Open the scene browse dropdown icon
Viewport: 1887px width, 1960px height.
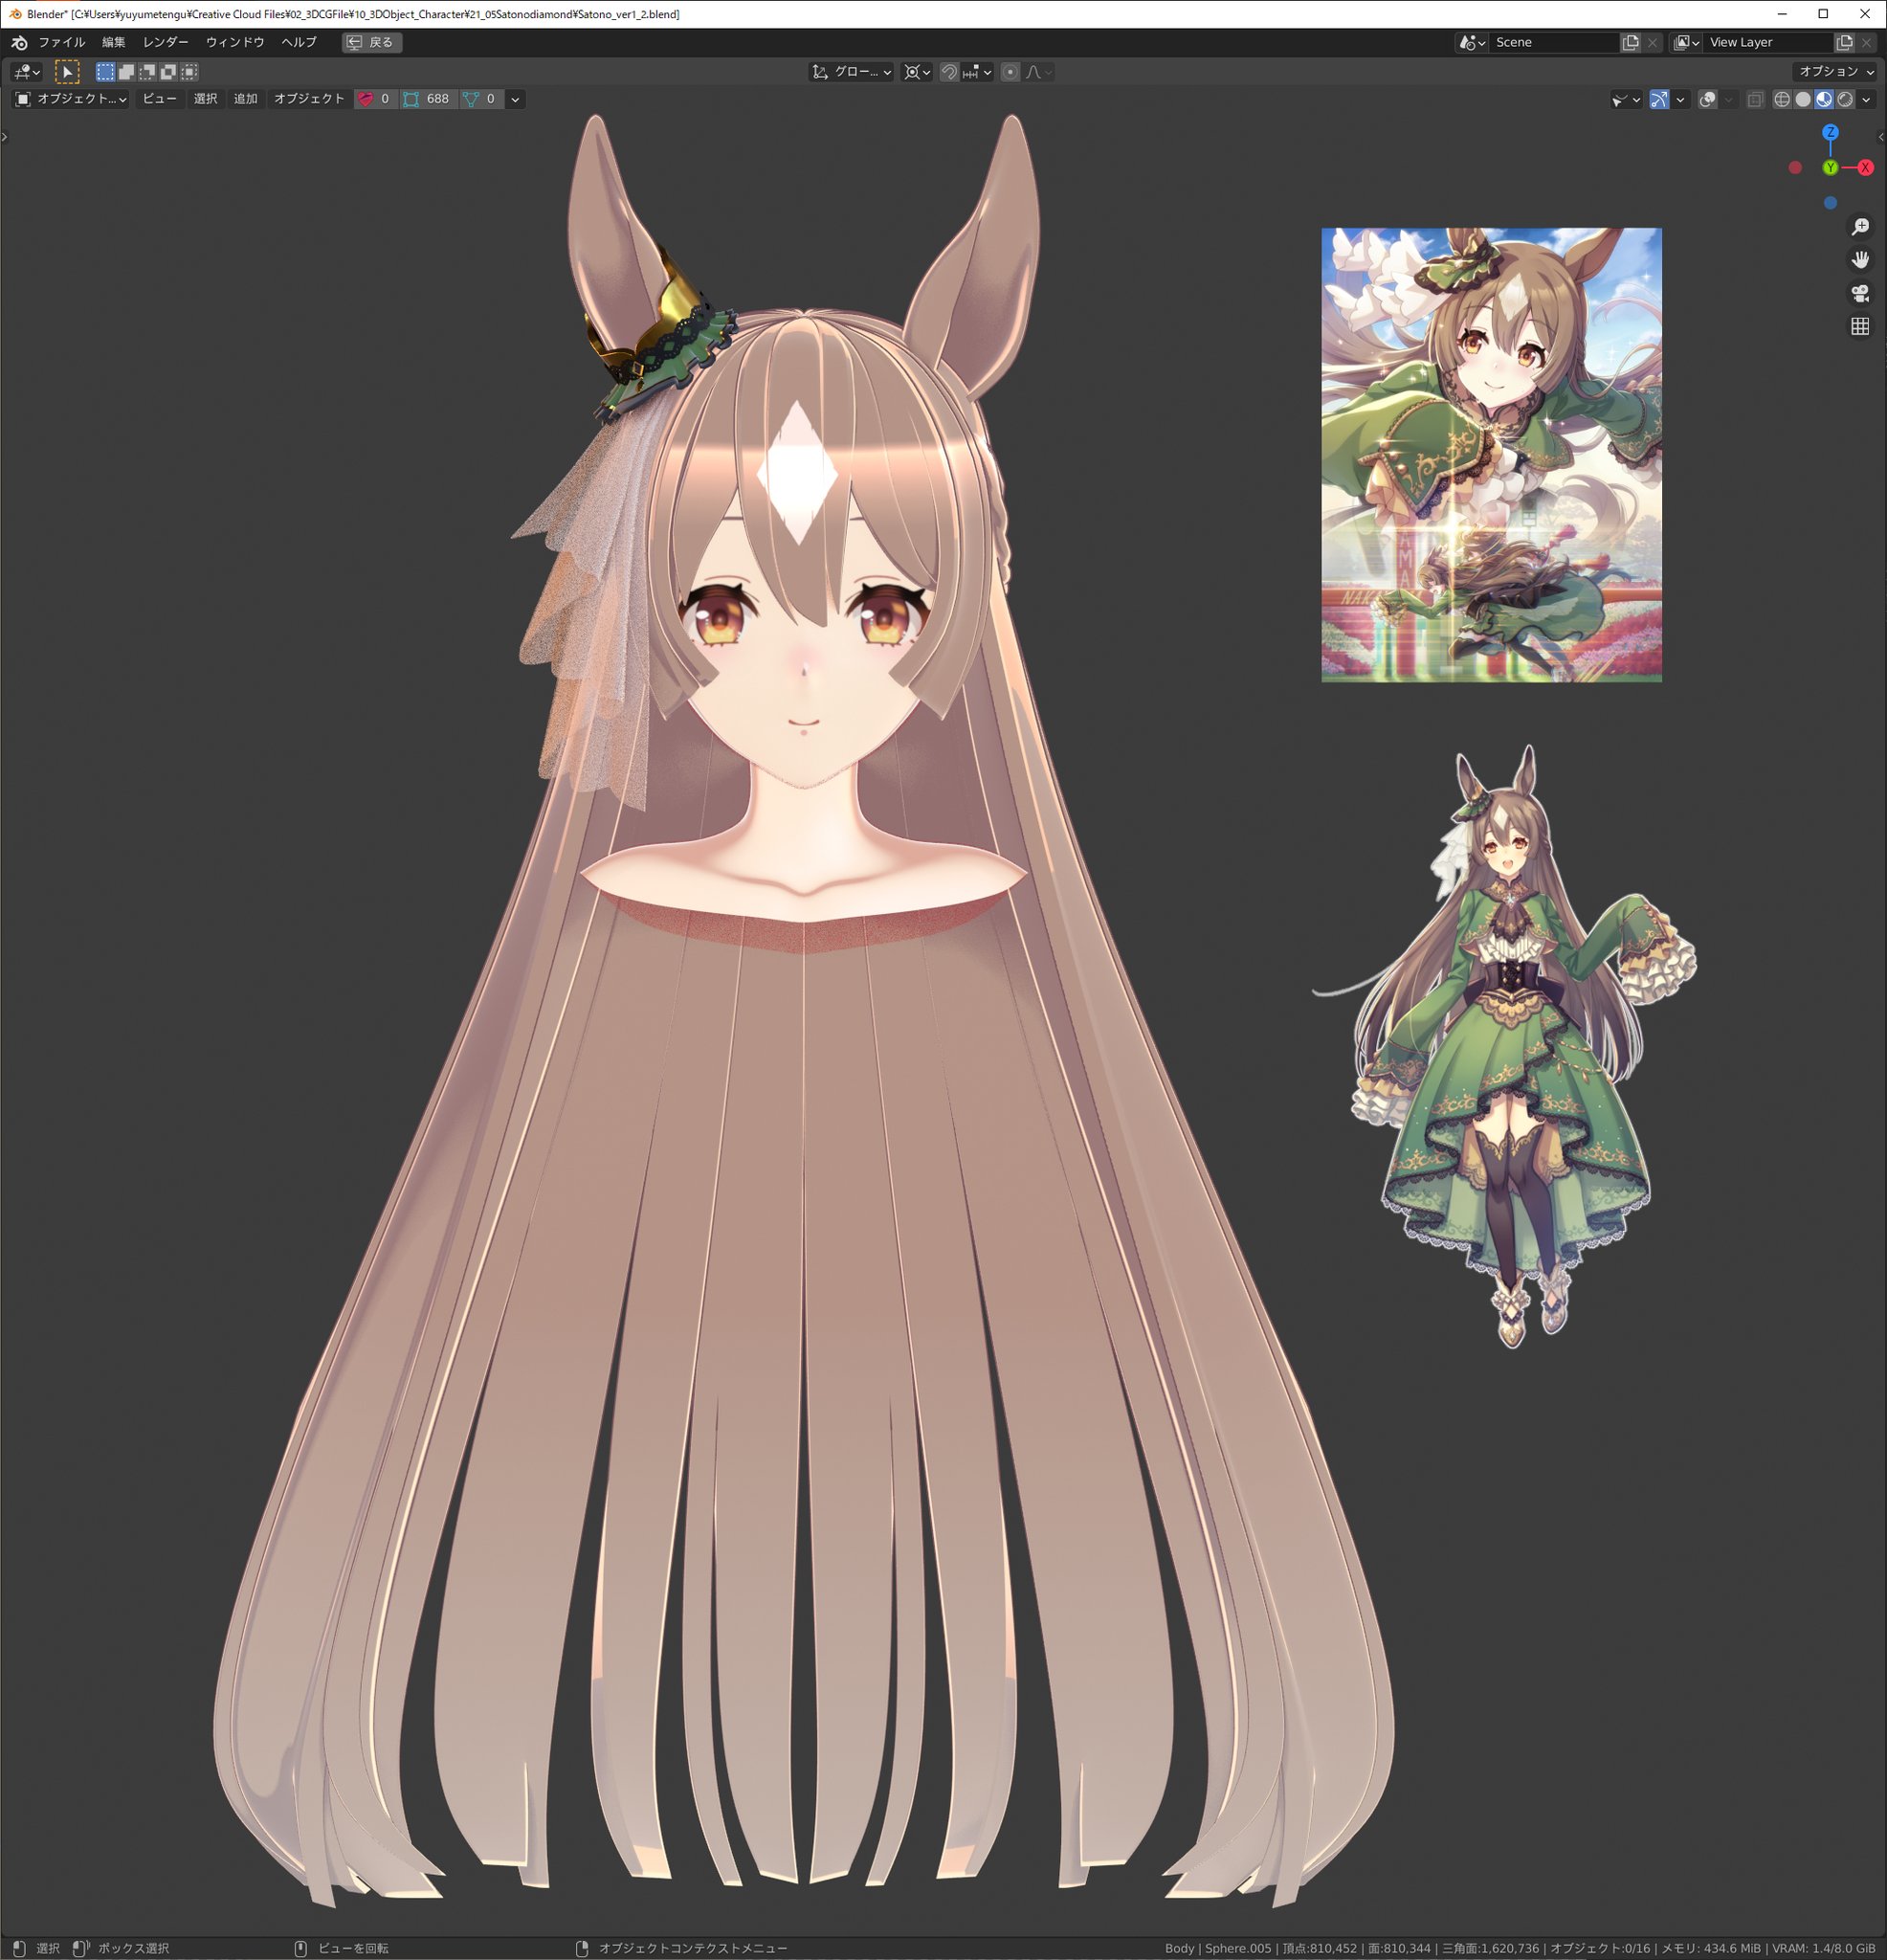click(x=1472, y=42)
